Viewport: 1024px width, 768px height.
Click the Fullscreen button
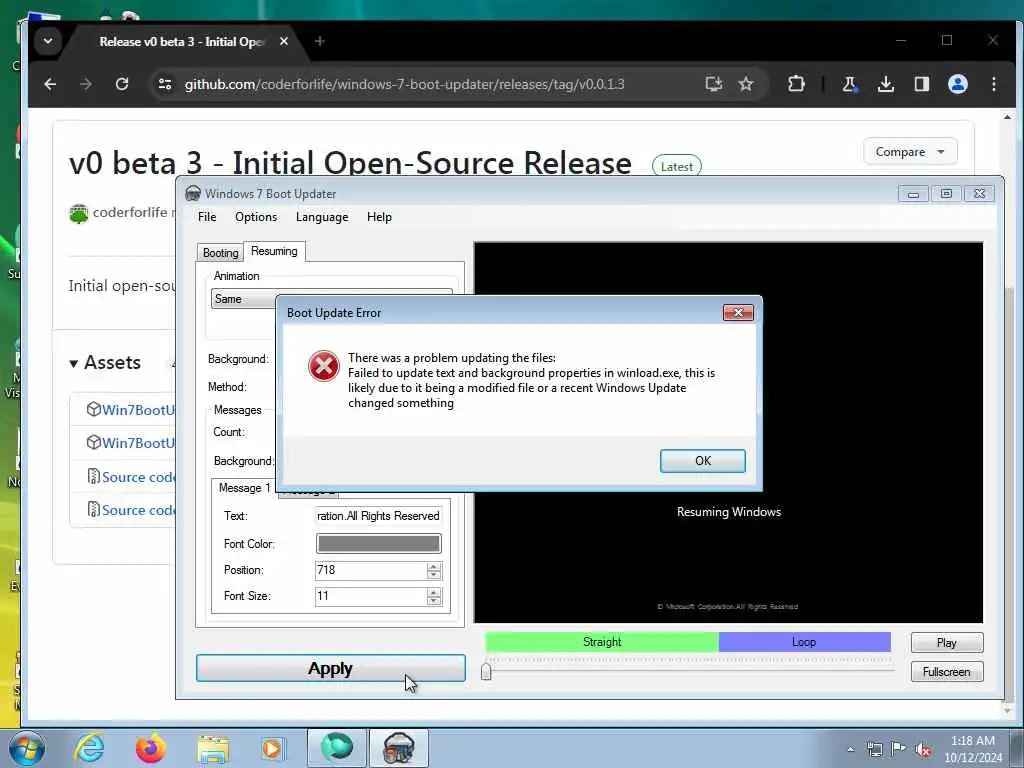pyautogui.click(x=946, y=671)
